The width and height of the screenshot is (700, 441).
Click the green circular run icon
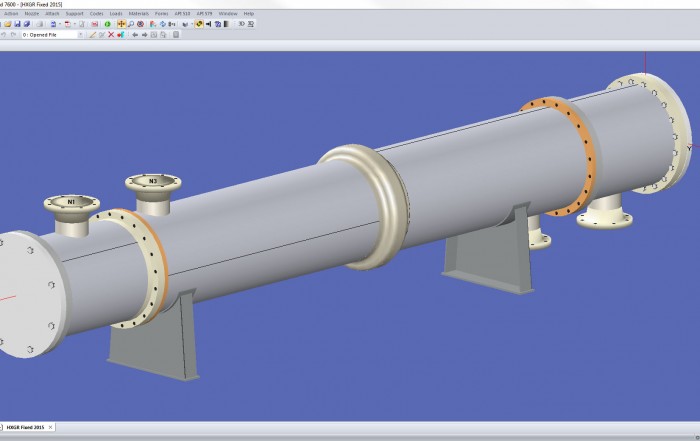(108, 24)
